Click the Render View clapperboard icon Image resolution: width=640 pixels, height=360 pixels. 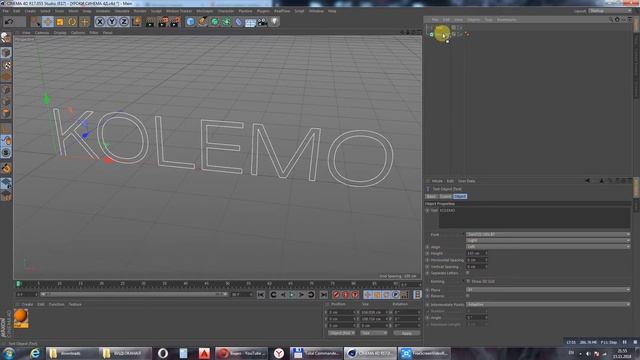150,22
